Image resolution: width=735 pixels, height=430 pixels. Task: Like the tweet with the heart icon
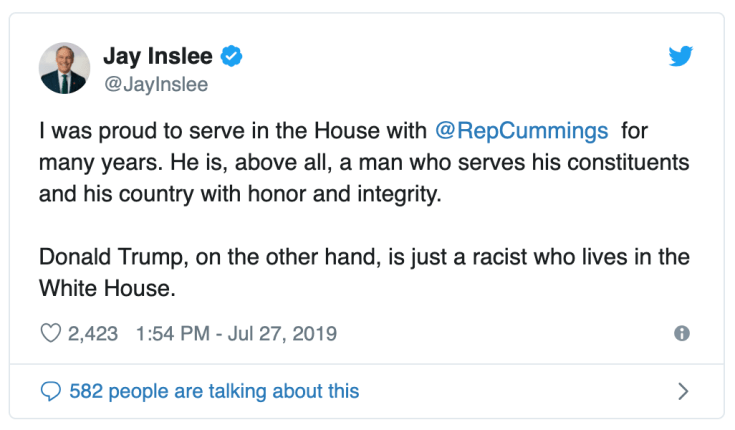tap(50, 334)
